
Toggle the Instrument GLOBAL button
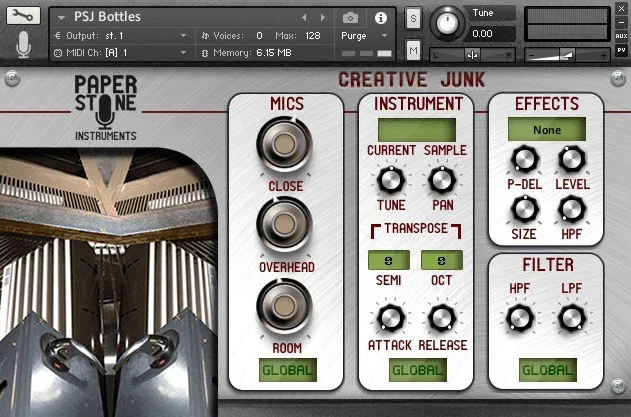(418, 370)
